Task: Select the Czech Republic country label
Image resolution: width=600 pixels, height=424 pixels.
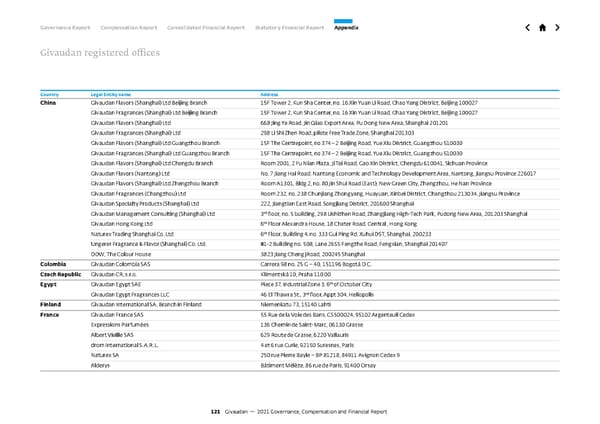Action: tap(62, 273)
